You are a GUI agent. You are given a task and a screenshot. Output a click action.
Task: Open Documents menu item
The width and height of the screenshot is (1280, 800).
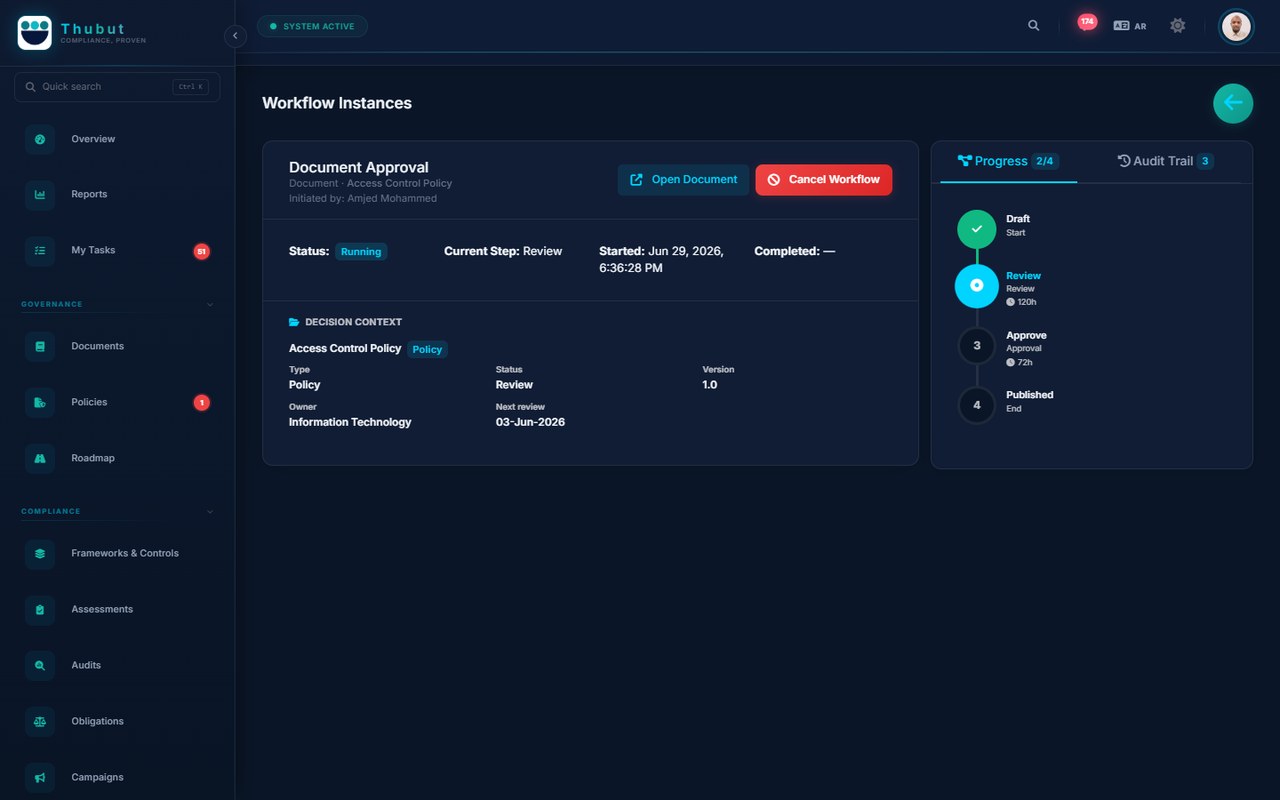(x=117, y=347)
